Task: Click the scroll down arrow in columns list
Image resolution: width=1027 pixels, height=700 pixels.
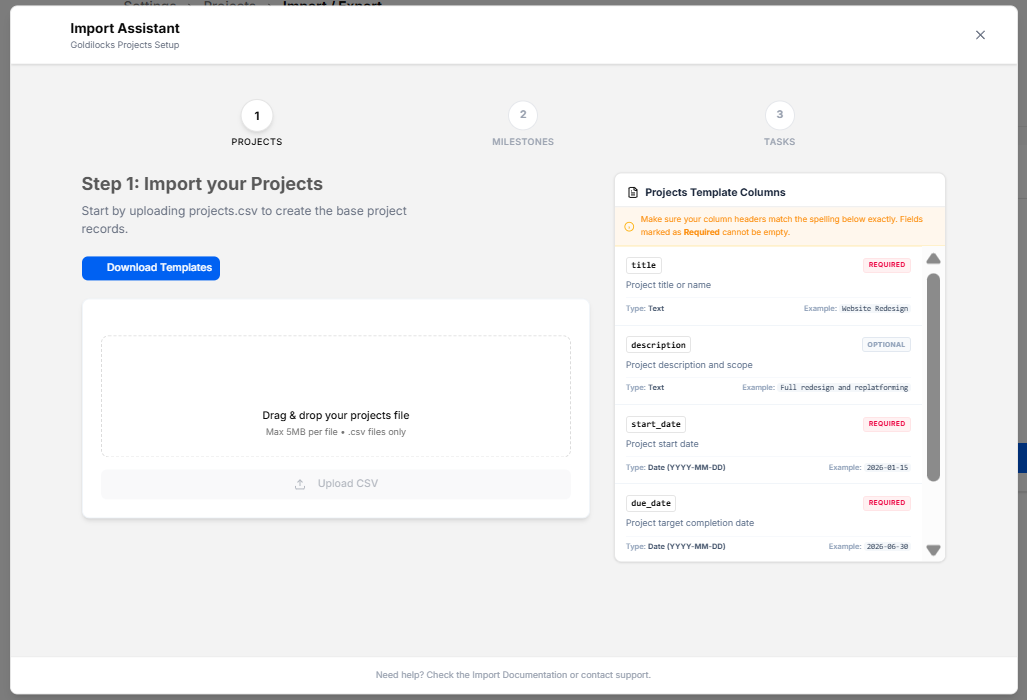Action: [933, 550]
